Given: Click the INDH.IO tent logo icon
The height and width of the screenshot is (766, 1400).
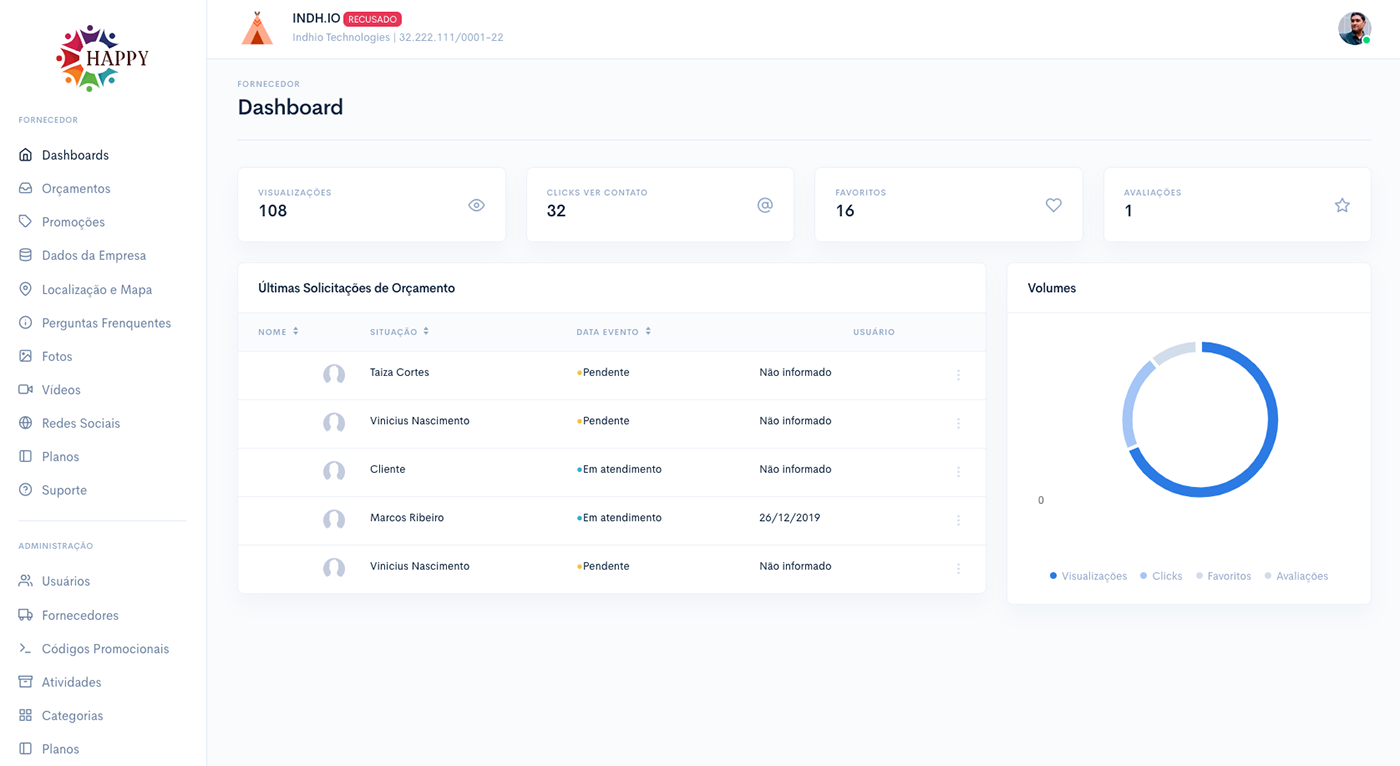Looking at the screenshot, I should pos(257,29).
